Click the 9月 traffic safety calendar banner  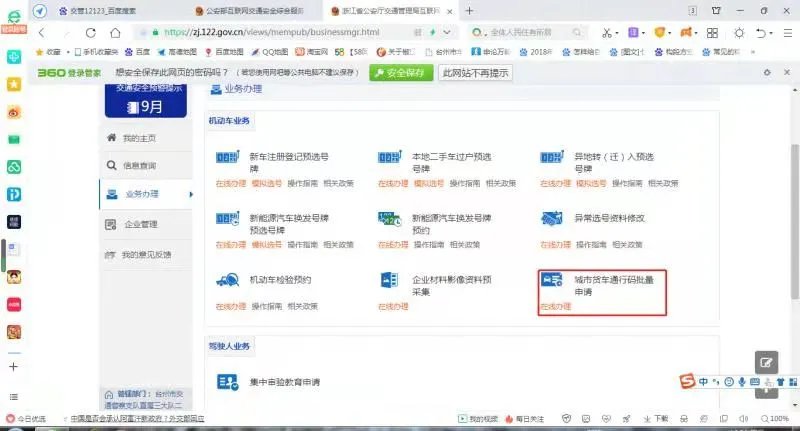click(145, 100)
